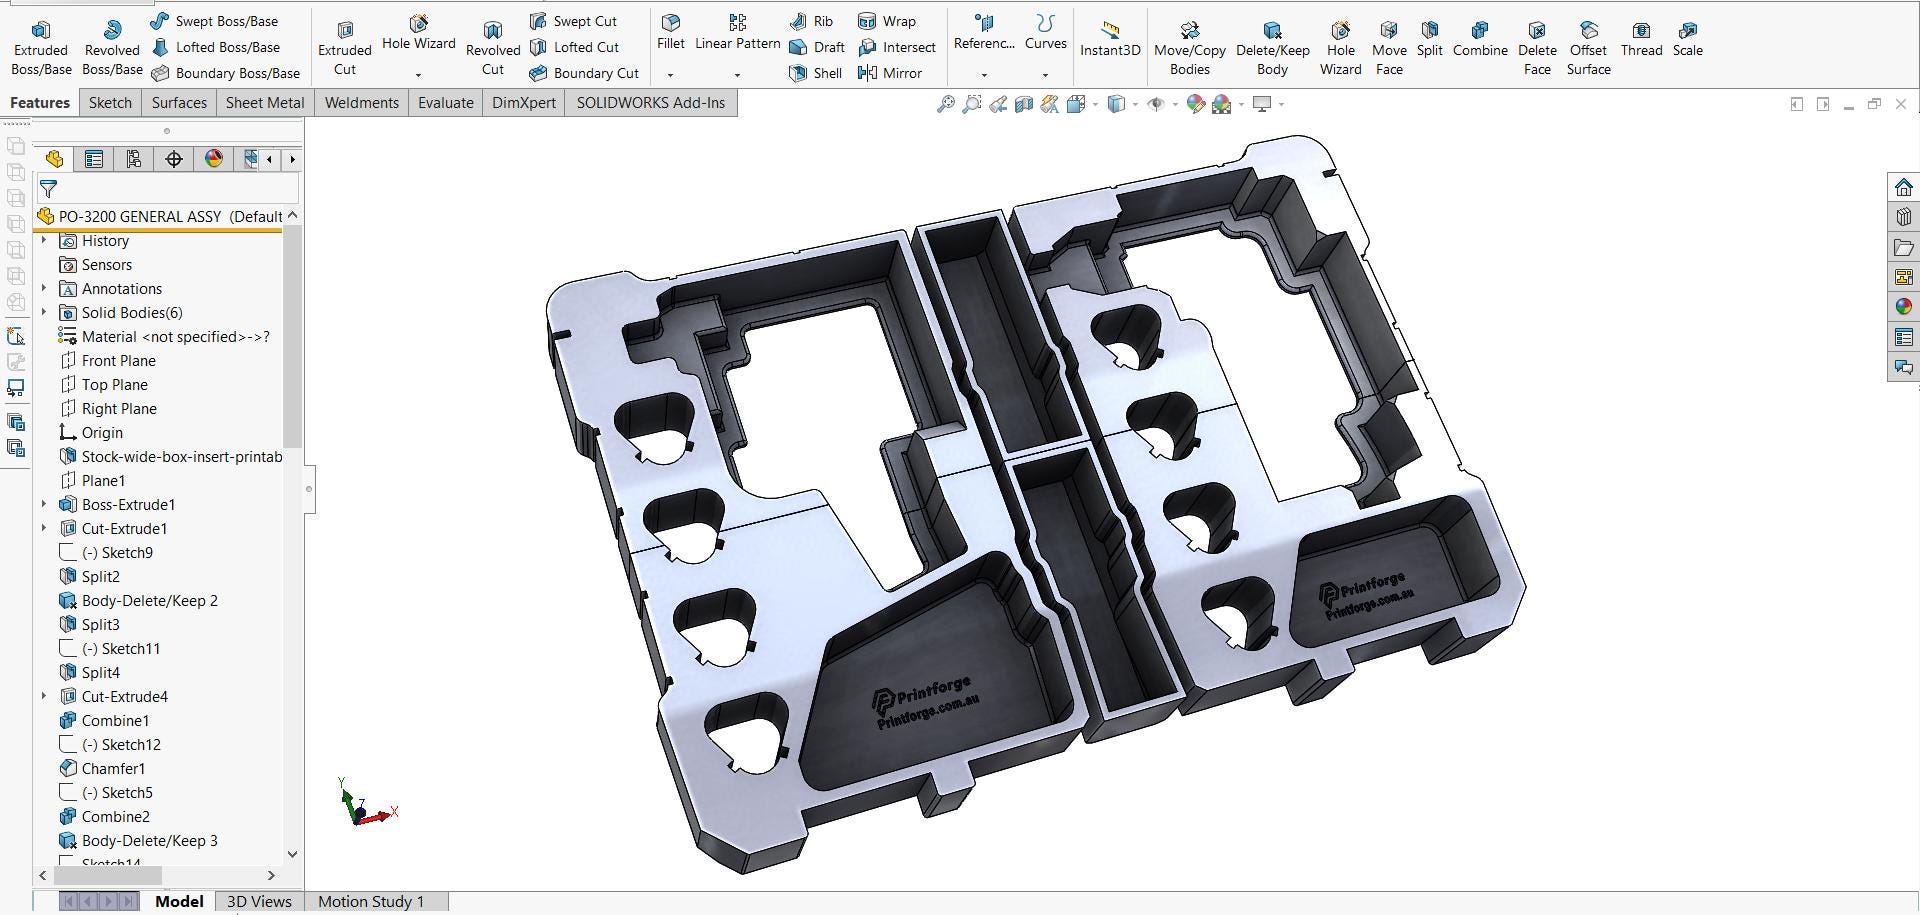Open the Curves dropdown arrow

[x=1045, y=75]
